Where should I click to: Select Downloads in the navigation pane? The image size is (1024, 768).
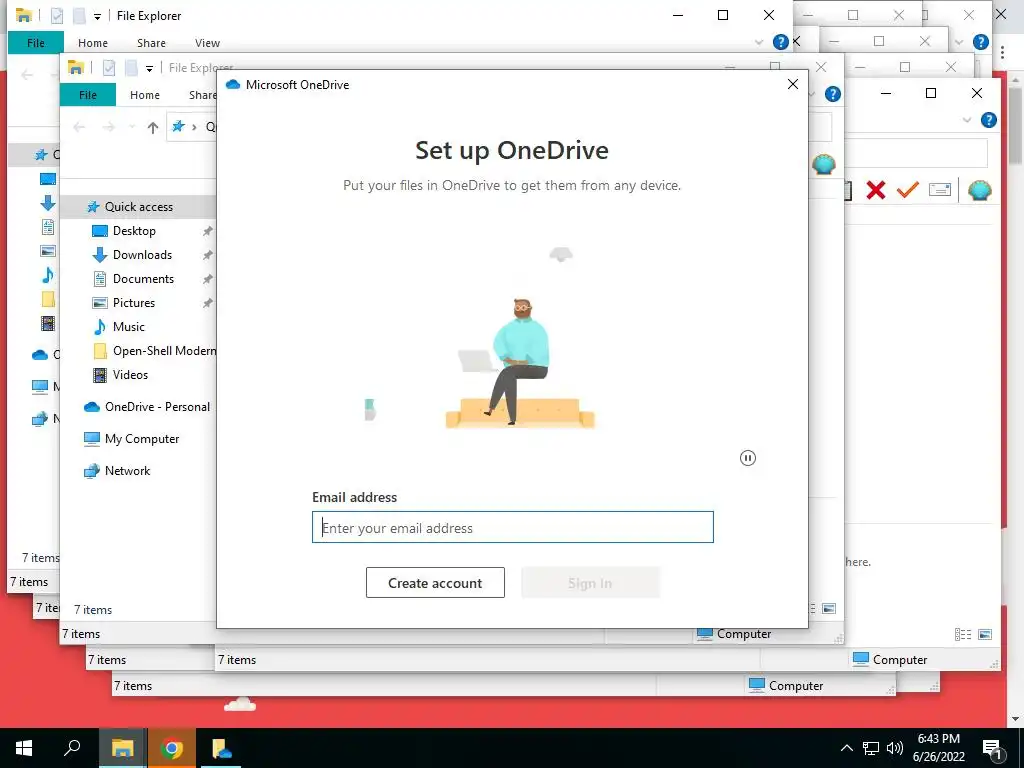coord(142,255)
